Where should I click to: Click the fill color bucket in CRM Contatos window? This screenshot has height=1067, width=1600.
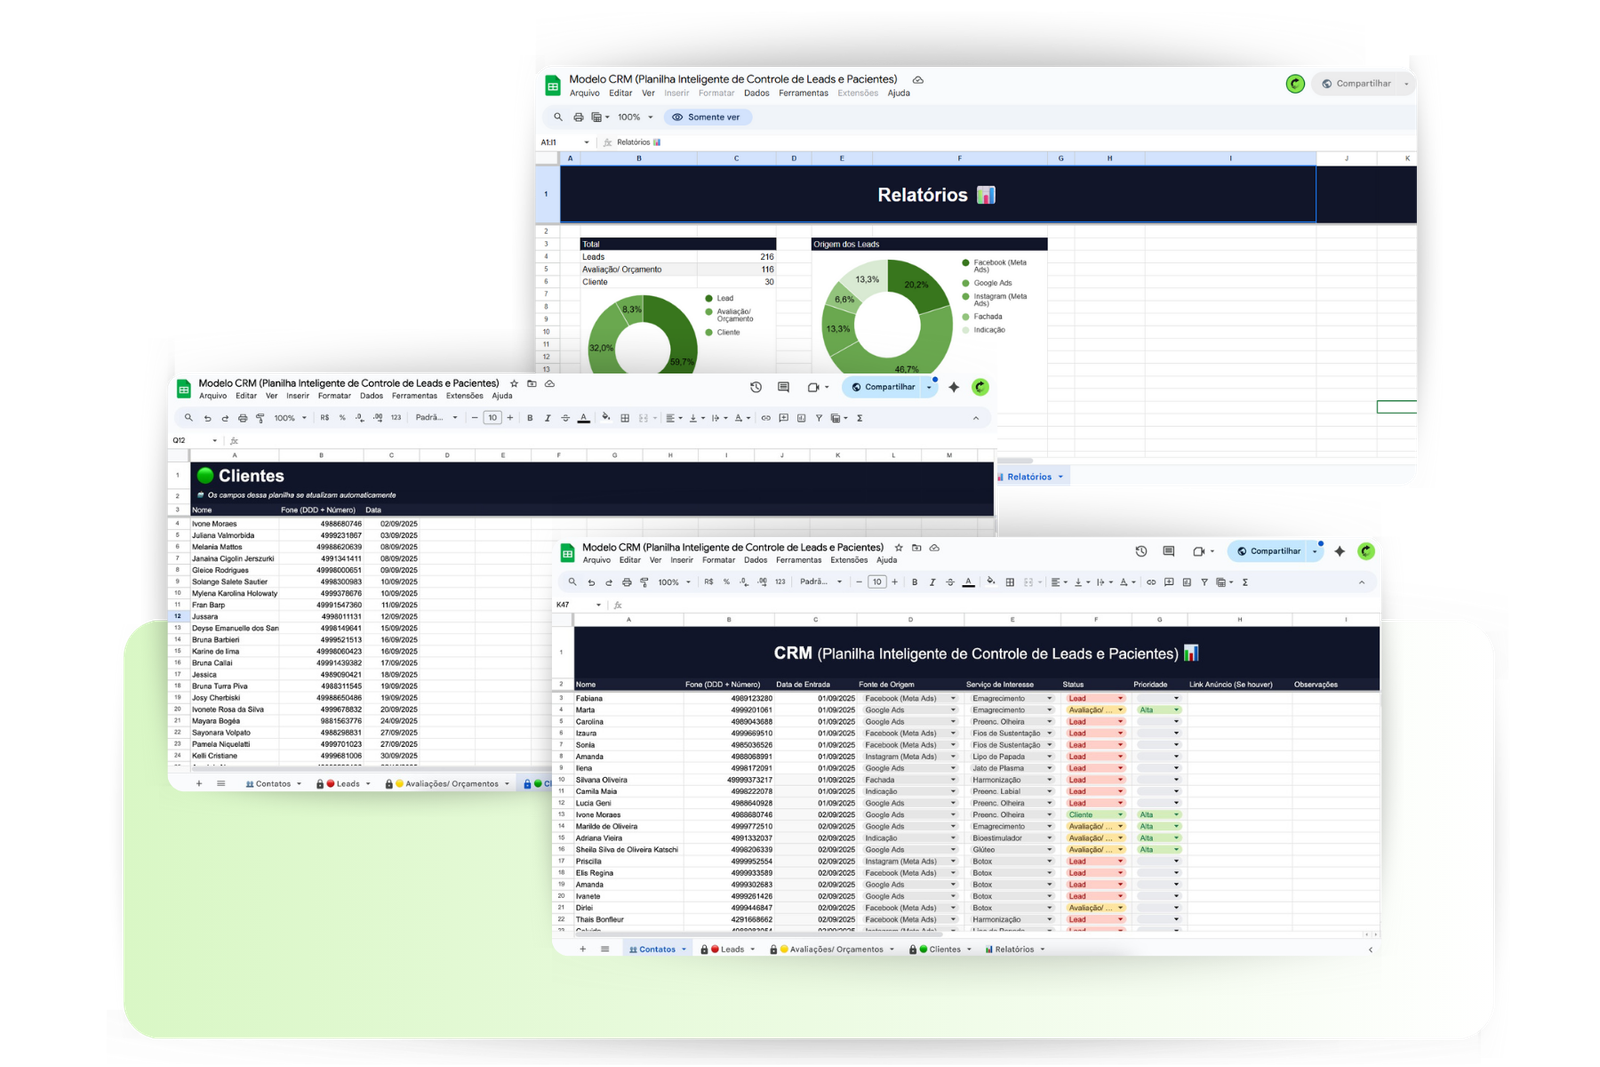tap(990, 581)
